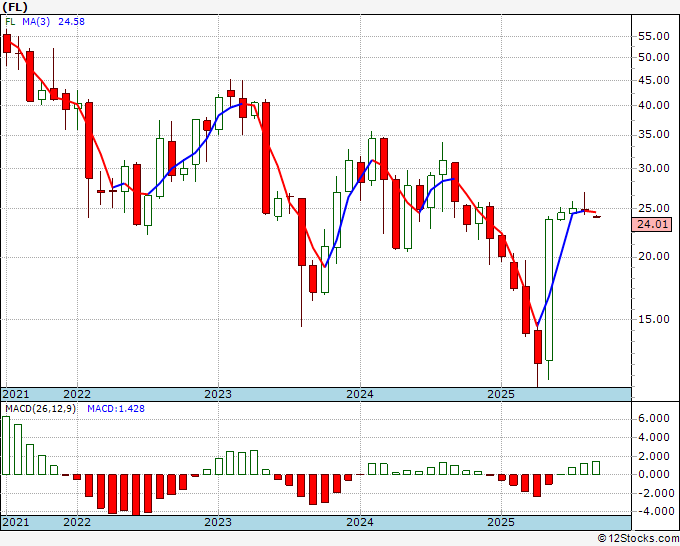Viewport: 680px width, 546px height.
Task: Open the 12Stocks.com copyright link
Action: tap(638, 539)
